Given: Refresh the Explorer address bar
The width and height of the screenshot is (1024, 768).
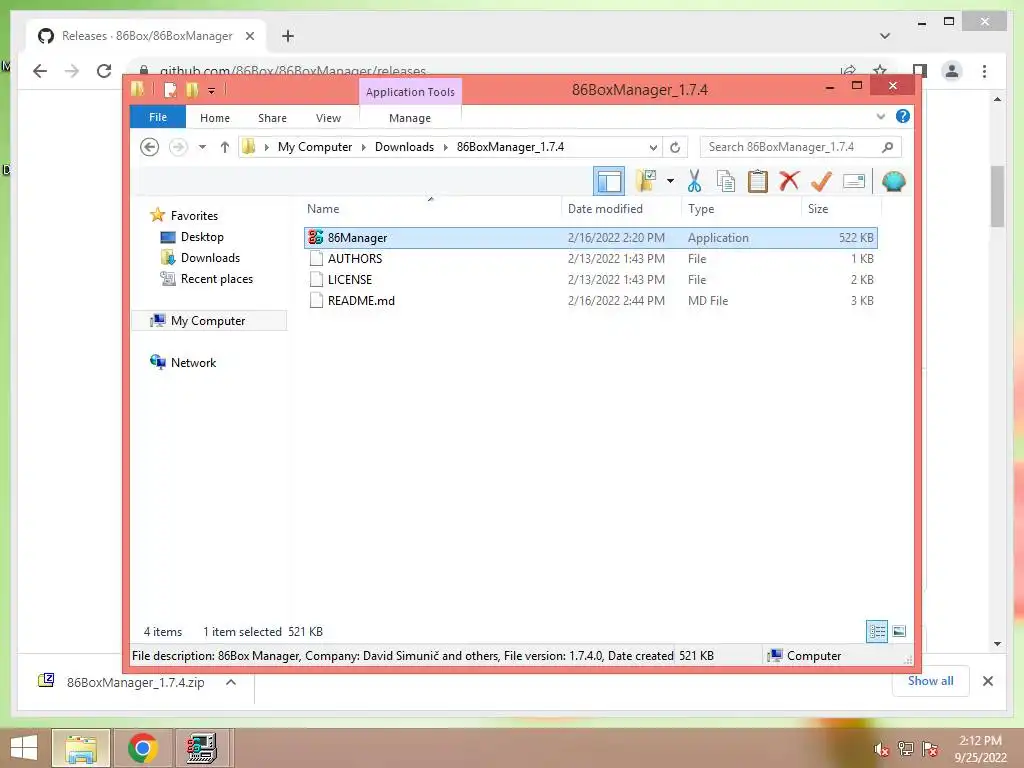Looking at the screenshot, I should (675, 147).
